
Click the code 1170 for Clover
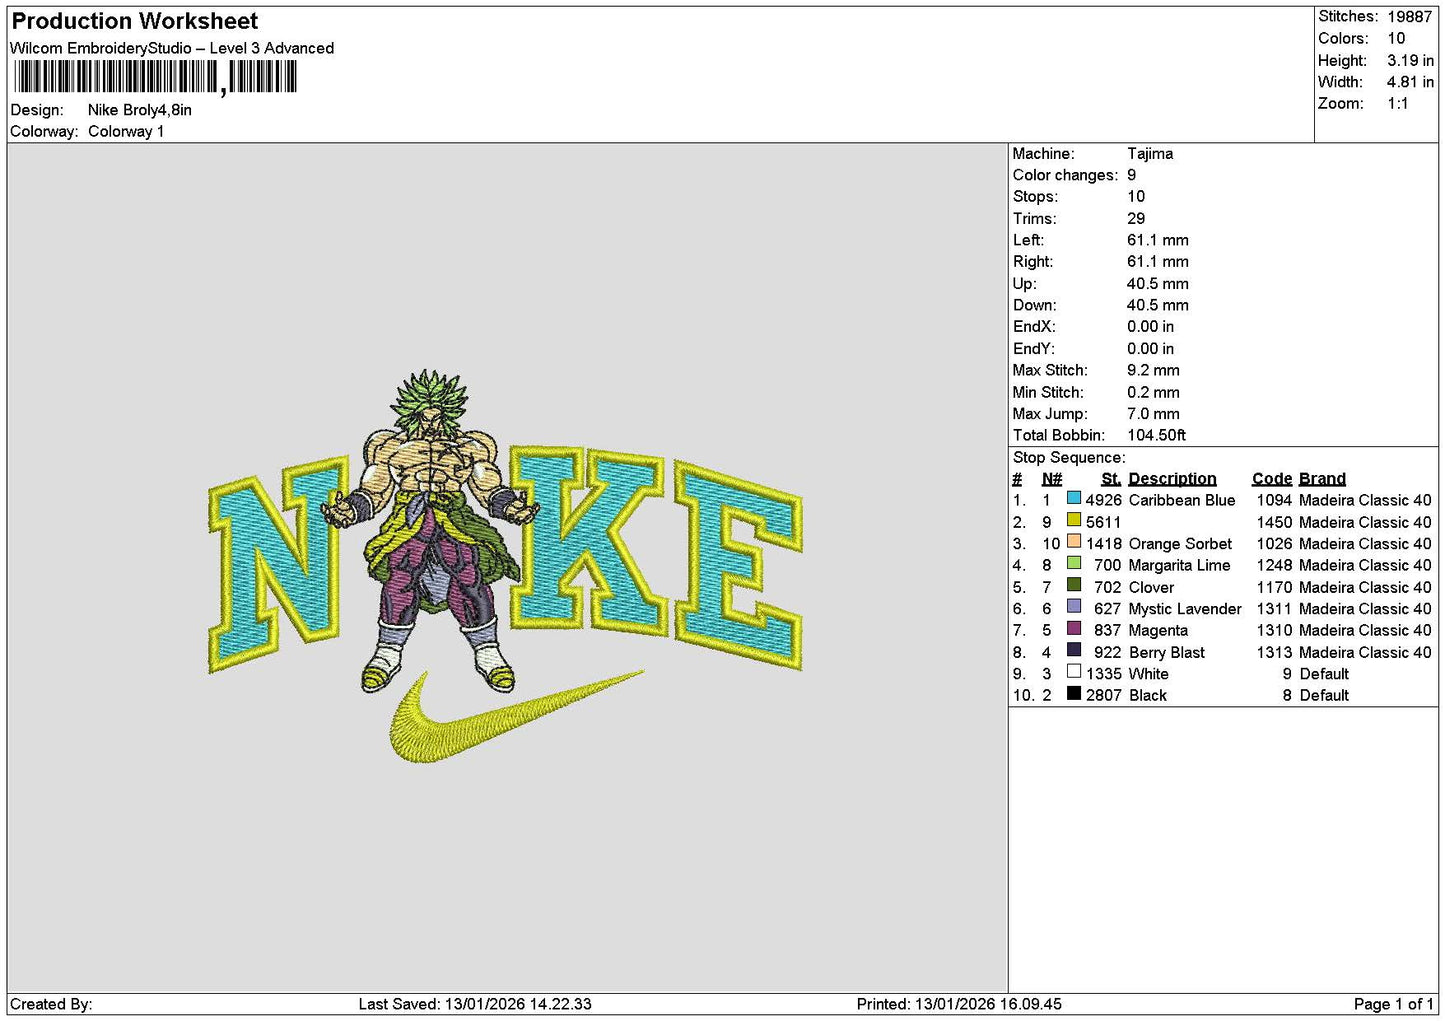click(x=1274, y=588)
